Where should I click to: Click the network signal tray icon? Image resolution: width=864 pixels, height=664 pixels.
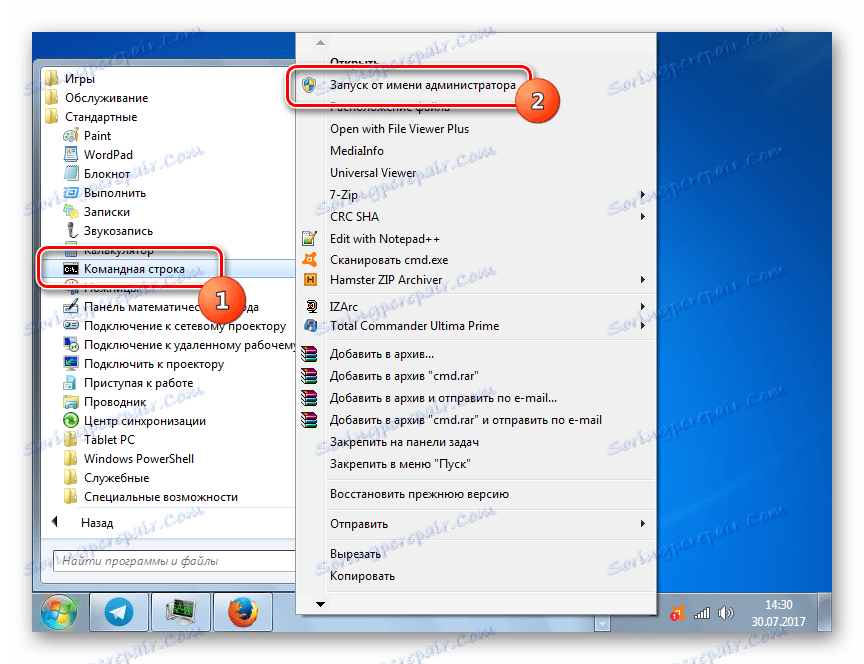tap(701, 613)
